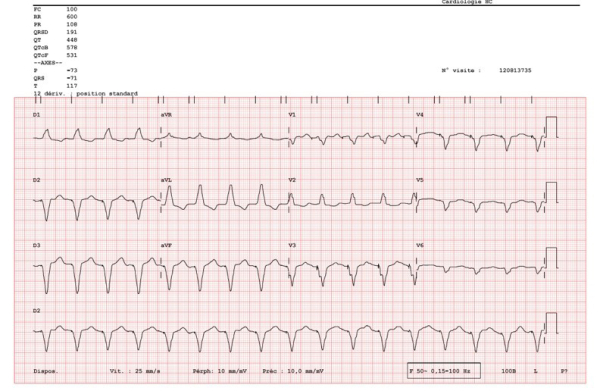This screenshot has height=391, width=600.
Task: Click the calibration pulse ending the rhythm strip
Action: tap(551, 323)
